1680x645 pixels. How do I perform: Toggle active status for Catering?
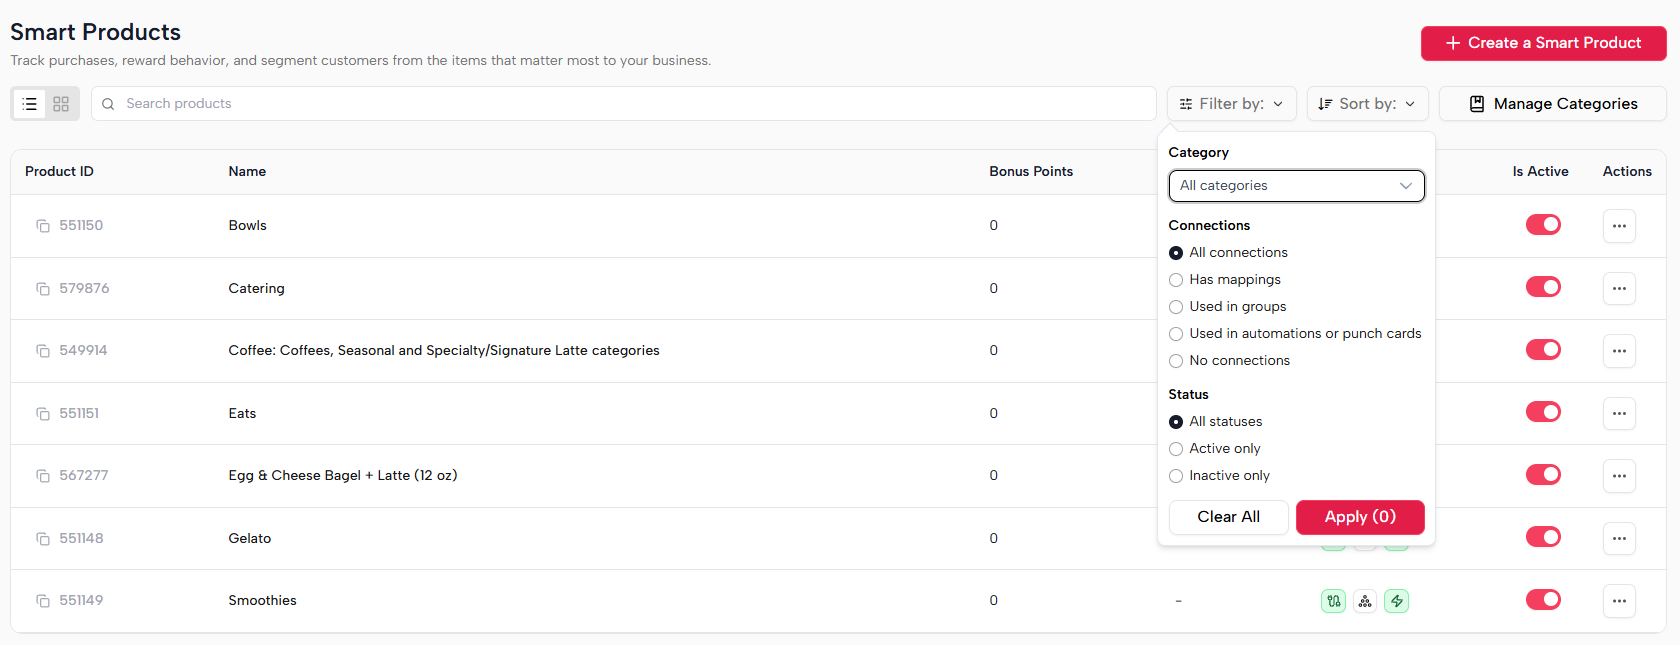tap(1543, 287)
